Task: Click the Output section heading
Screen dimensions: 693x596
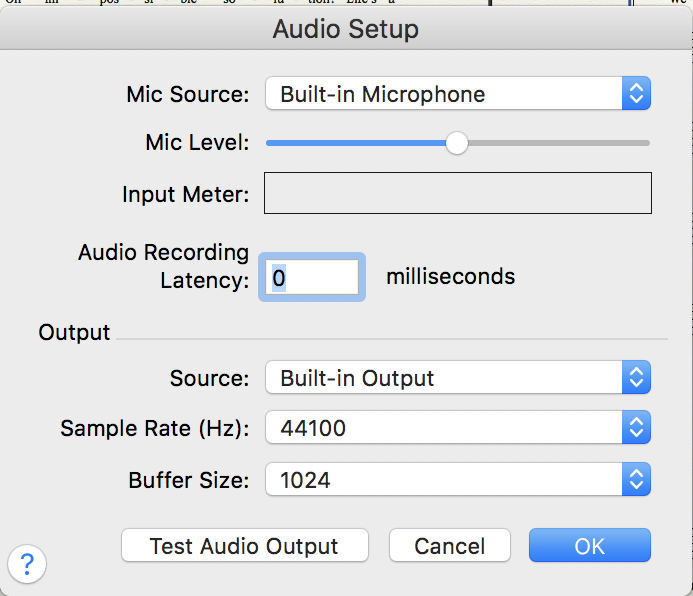Action: click(74, 332)
